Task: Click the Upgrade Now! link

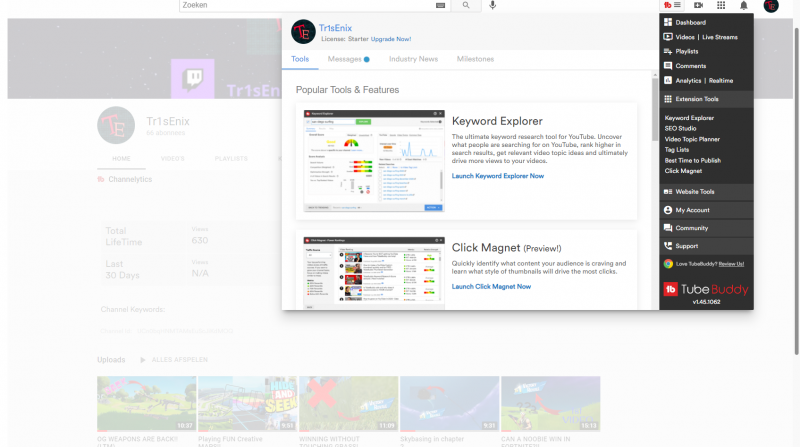Action: click(x=391, y=39)
